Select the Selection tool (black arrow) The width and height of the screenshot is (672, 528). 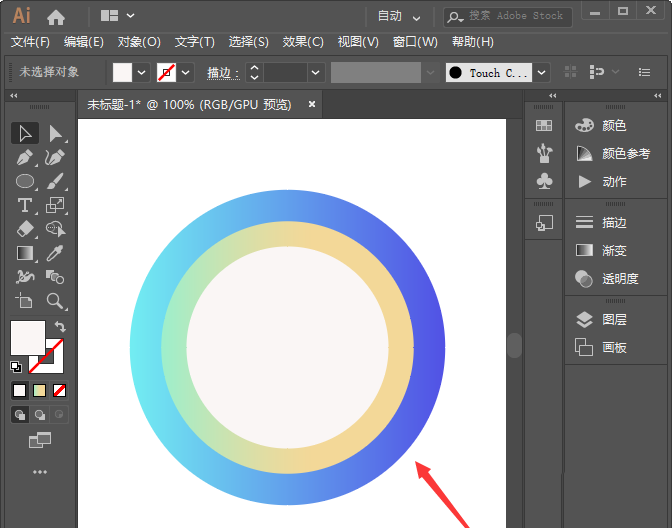pyautogui.click(x=25, y=134)
